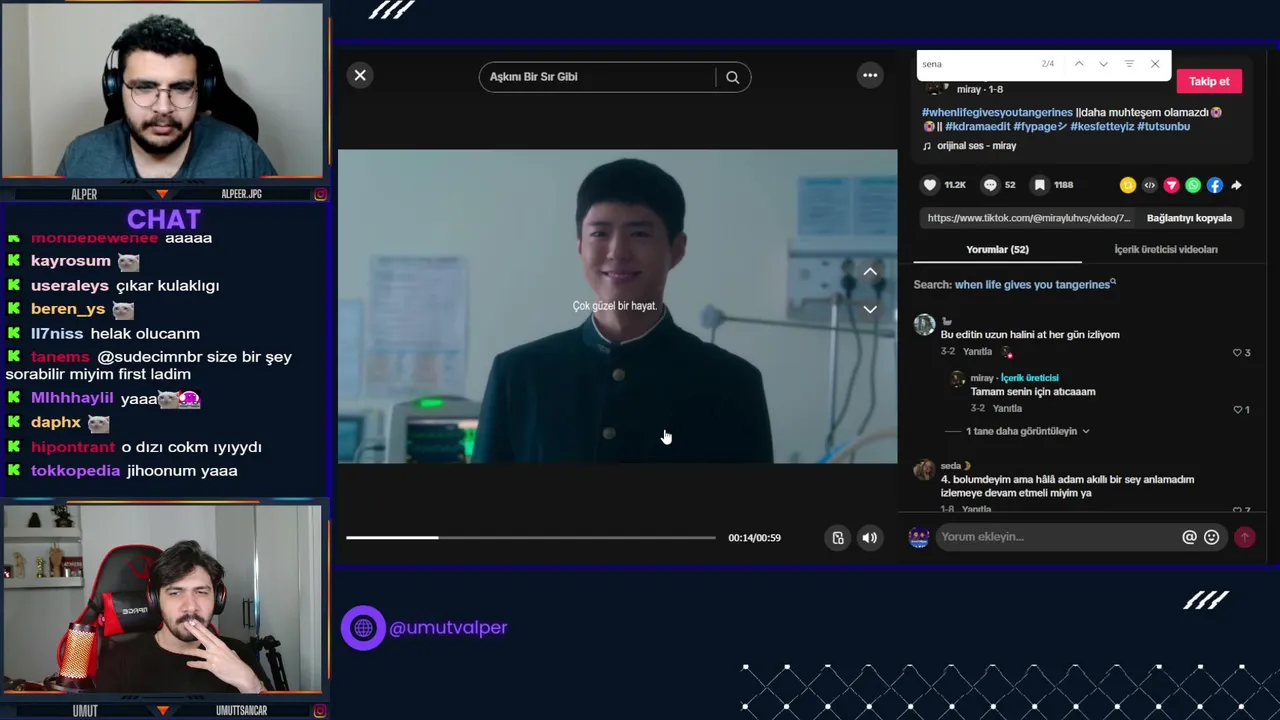
Task: Open emoji picker in comment box
Action: (1212, 537)
